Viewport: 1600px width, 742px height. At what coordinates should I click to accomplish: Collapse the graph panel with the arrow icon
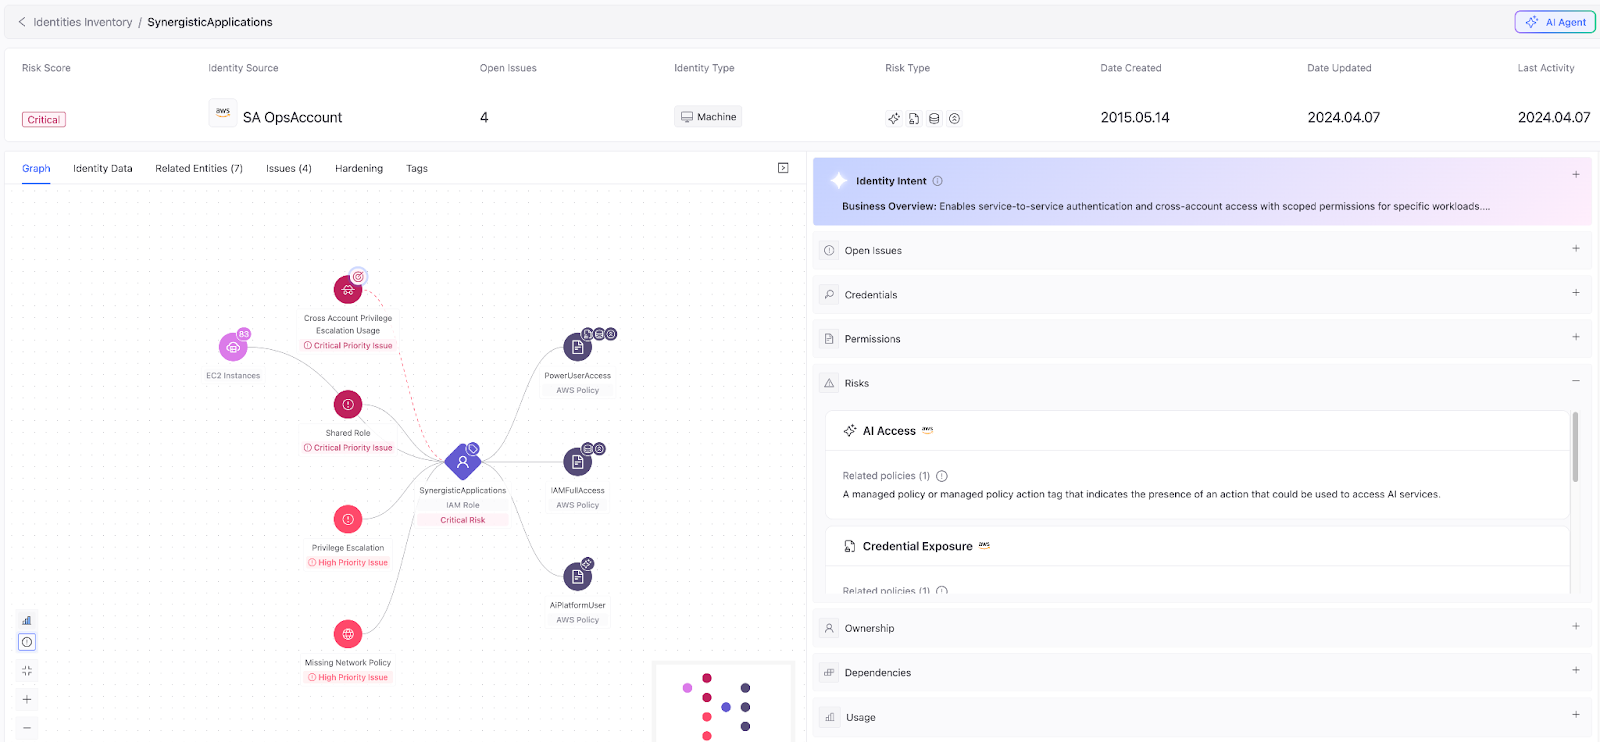point(783,168)
